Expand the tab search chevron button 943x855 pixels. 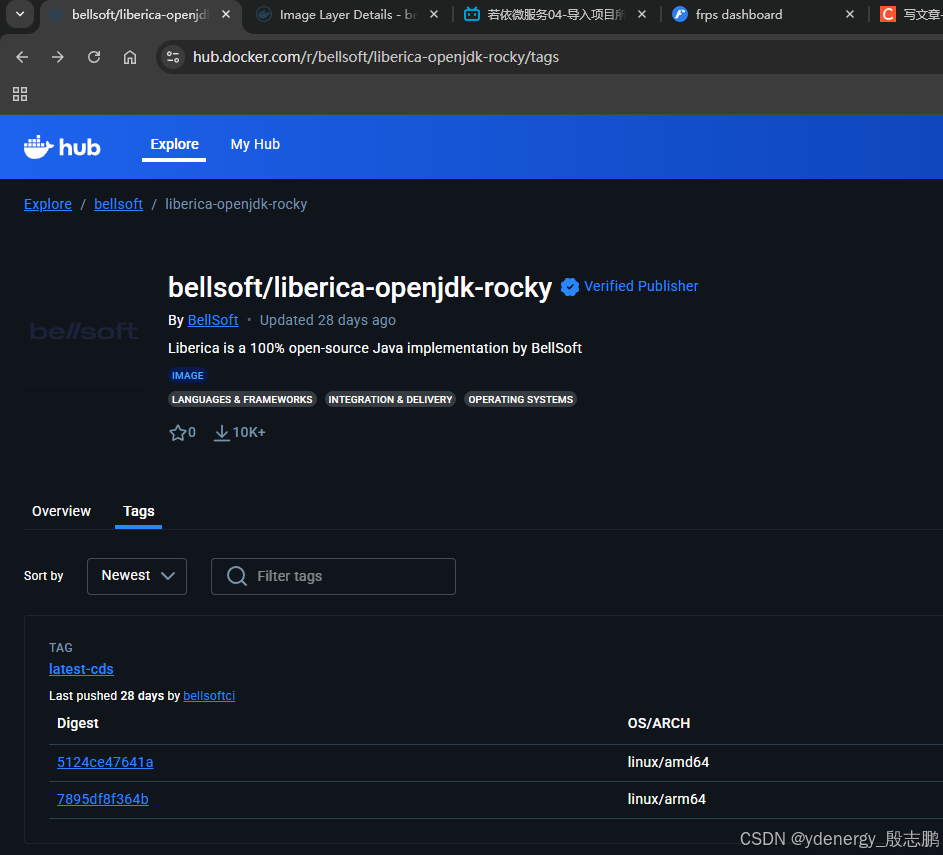point(19,14)
